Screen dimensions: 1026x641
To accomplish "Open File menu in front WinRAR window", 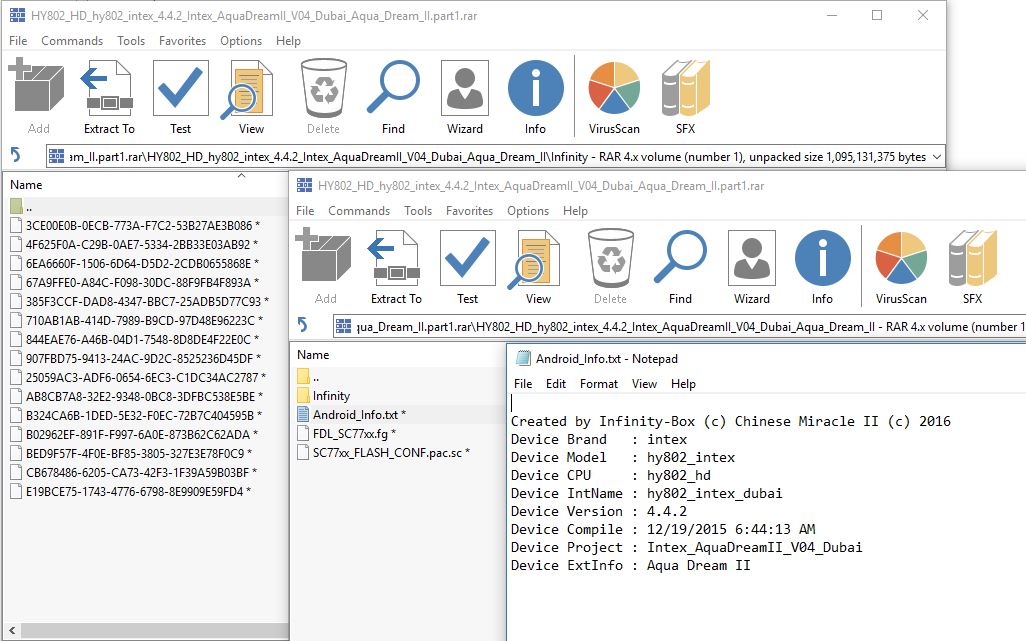I will tap(305, 211).
